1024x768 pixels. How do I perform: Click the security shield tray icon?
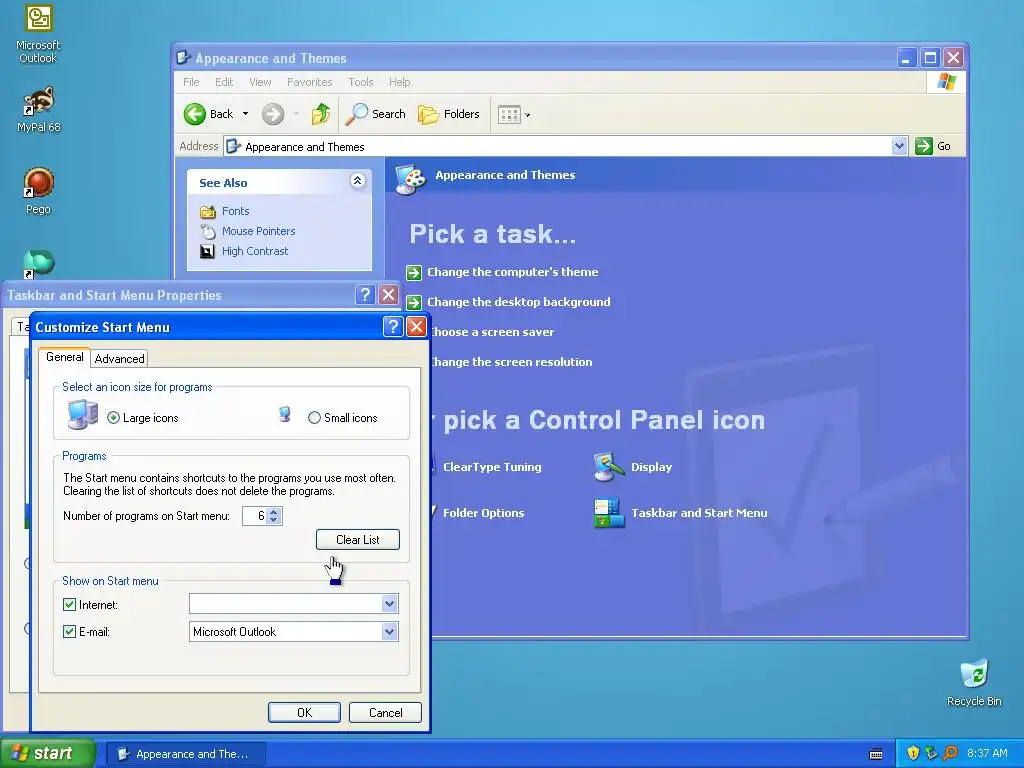pos(913,753)
